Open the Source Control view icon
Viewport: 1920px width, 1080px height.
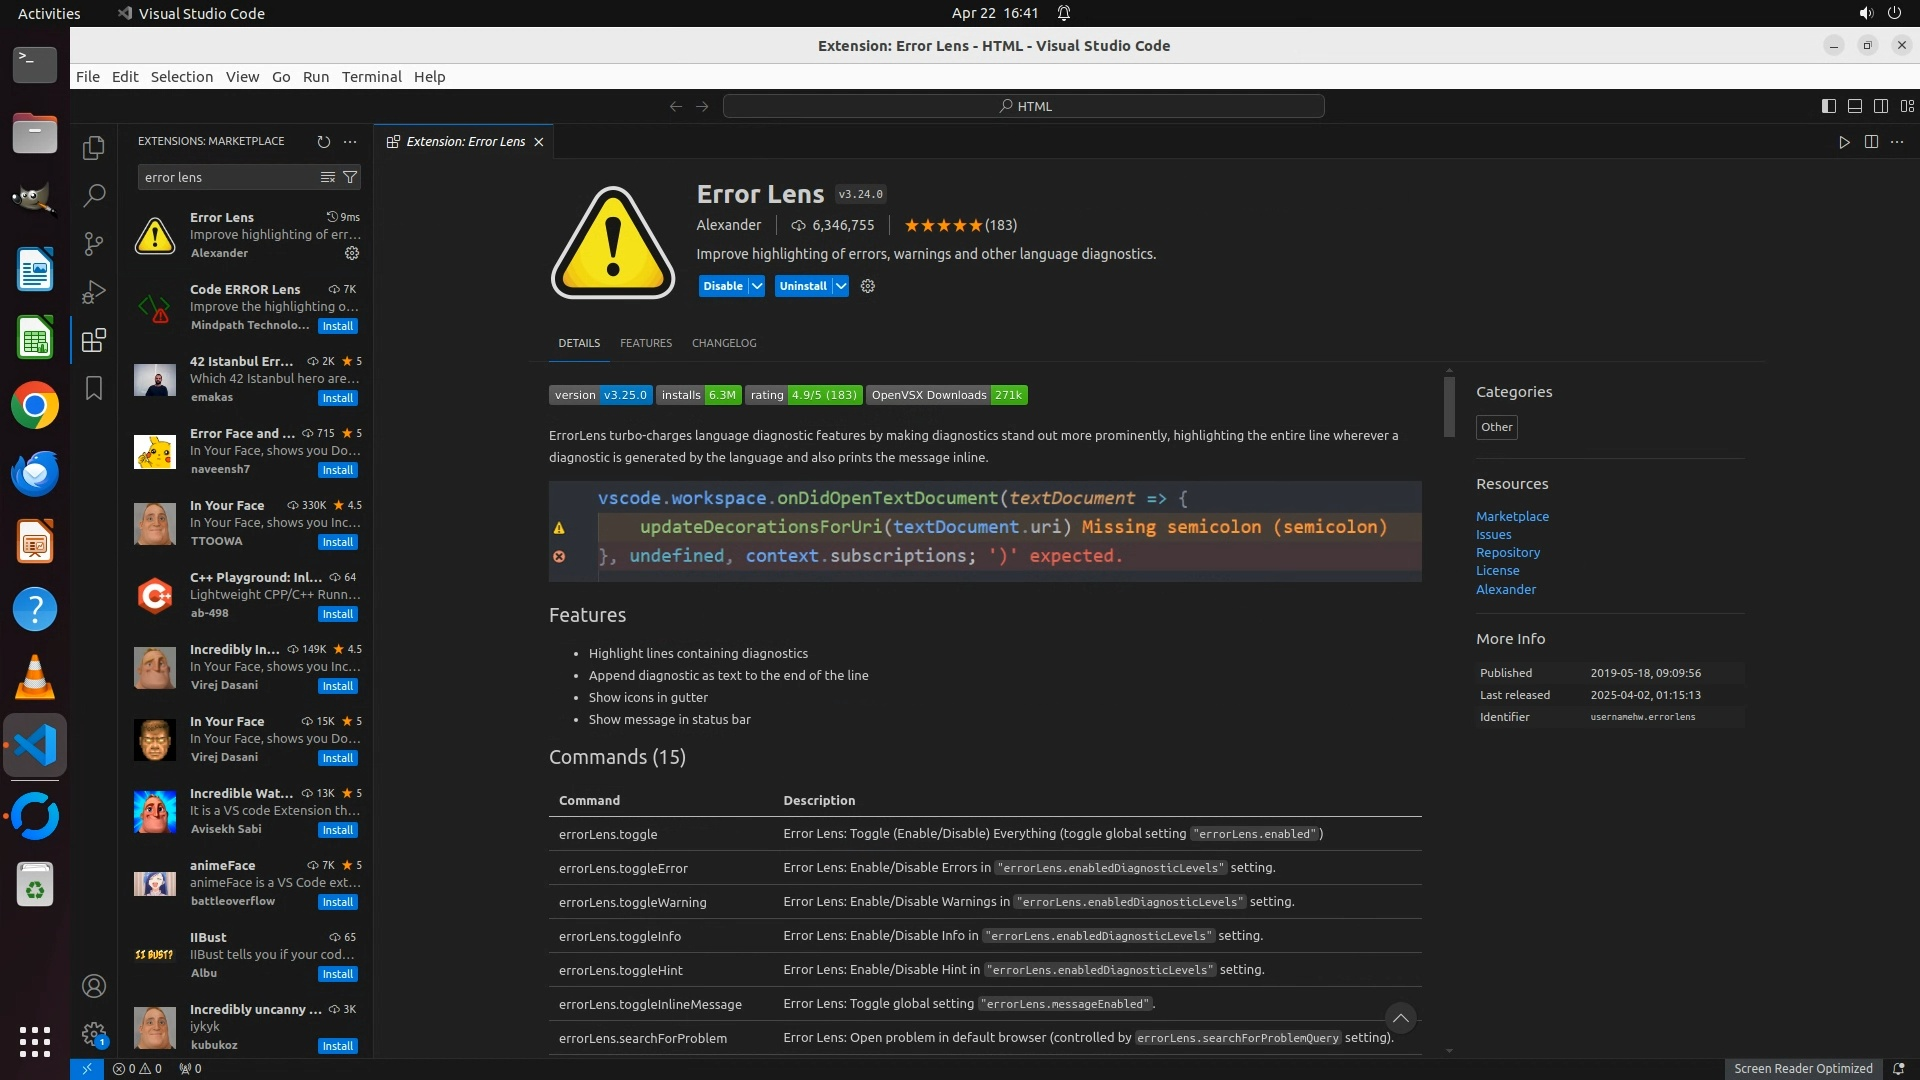coord(94,243)
